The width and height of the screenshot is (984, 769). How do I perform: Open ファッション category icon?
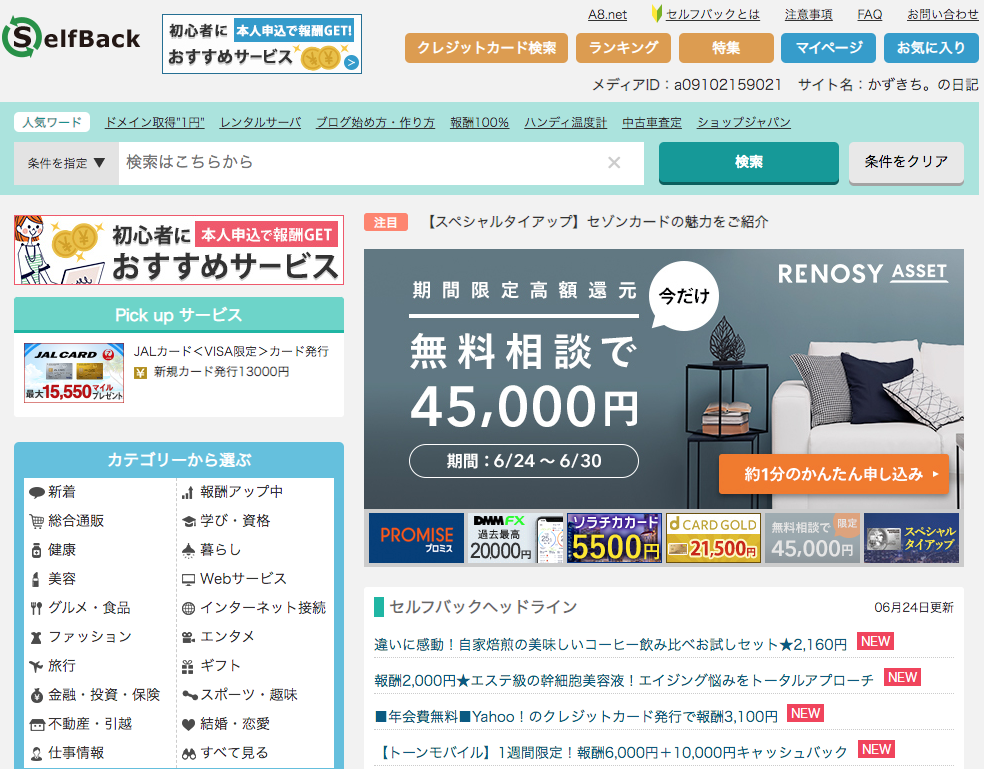point(36,637)
